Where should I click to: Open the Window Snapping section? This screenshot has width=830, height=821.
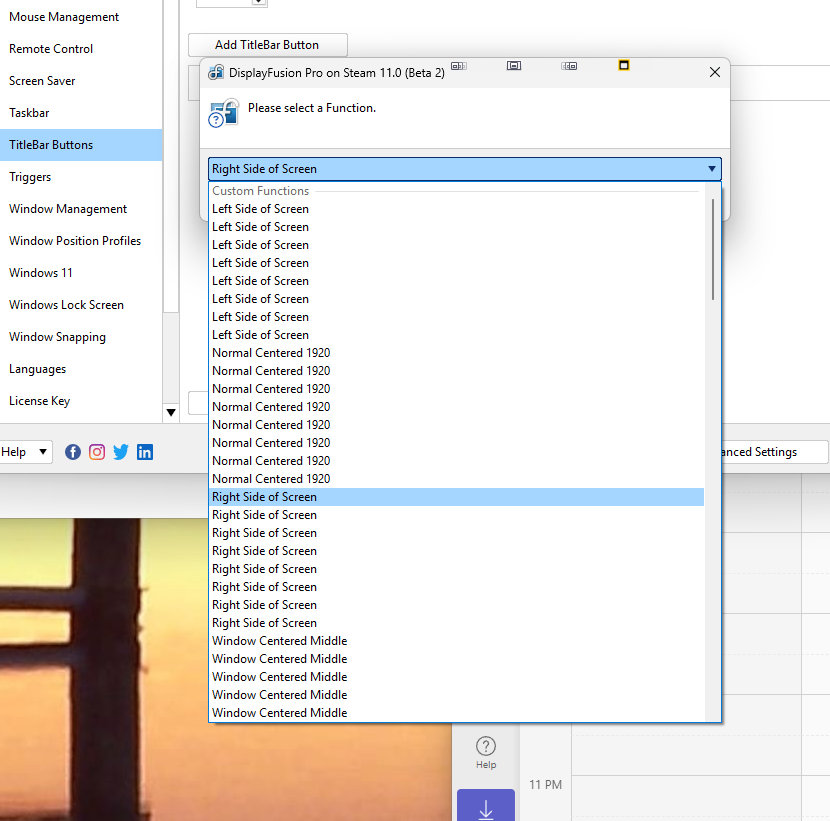tap(57, 337)
